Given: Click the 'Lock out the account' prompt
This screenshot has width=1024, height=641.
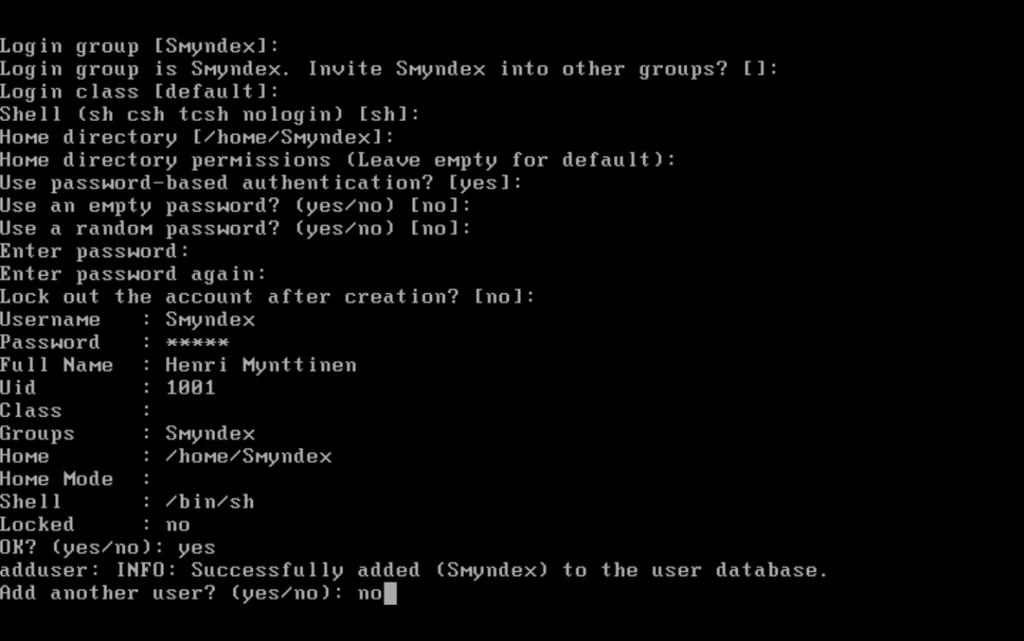Looking at the screenshot, I should click(x=268, y=297).
